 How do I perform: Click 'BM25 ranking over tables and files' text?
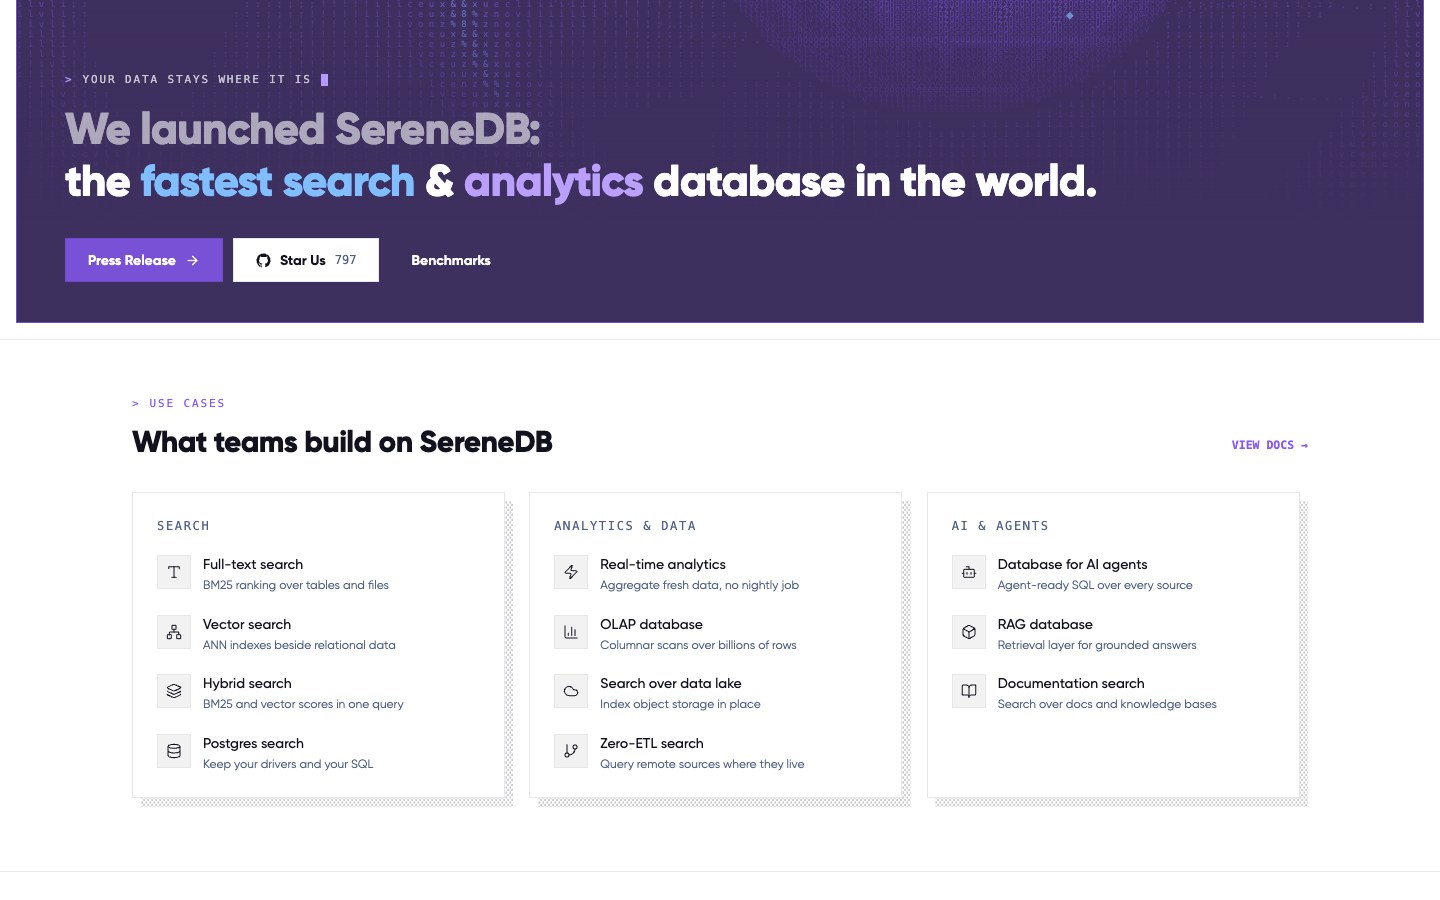coord(296,585)
